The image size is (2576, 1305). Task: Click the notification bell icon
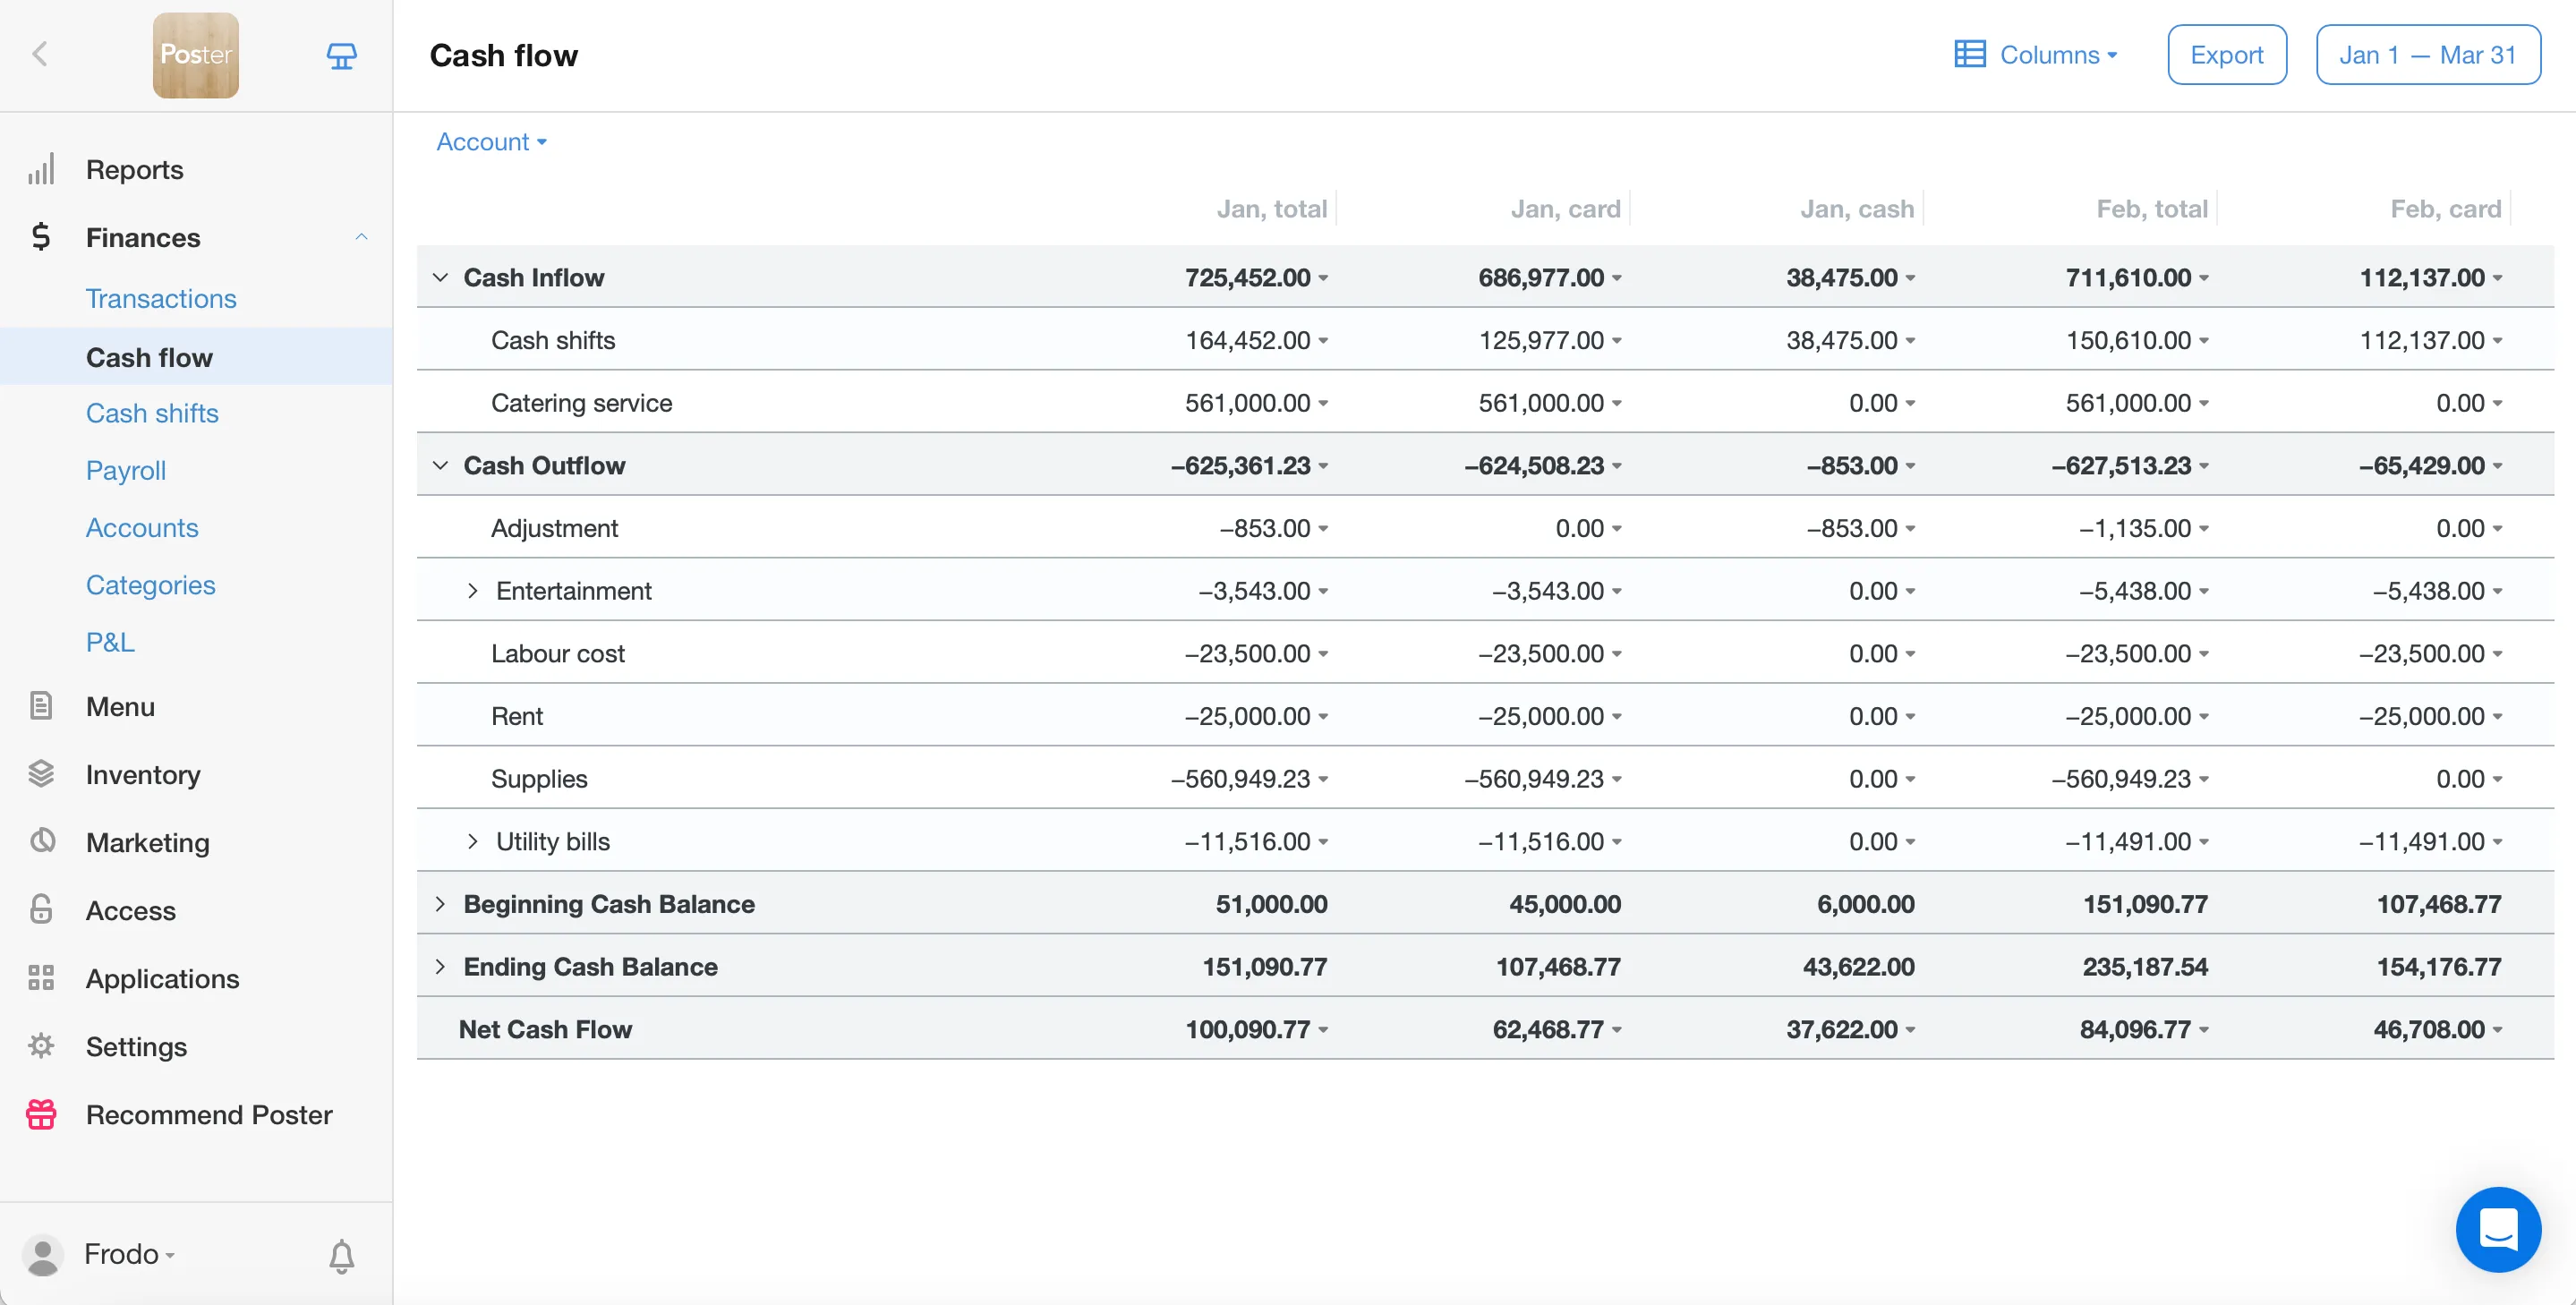coord(341,1255)
